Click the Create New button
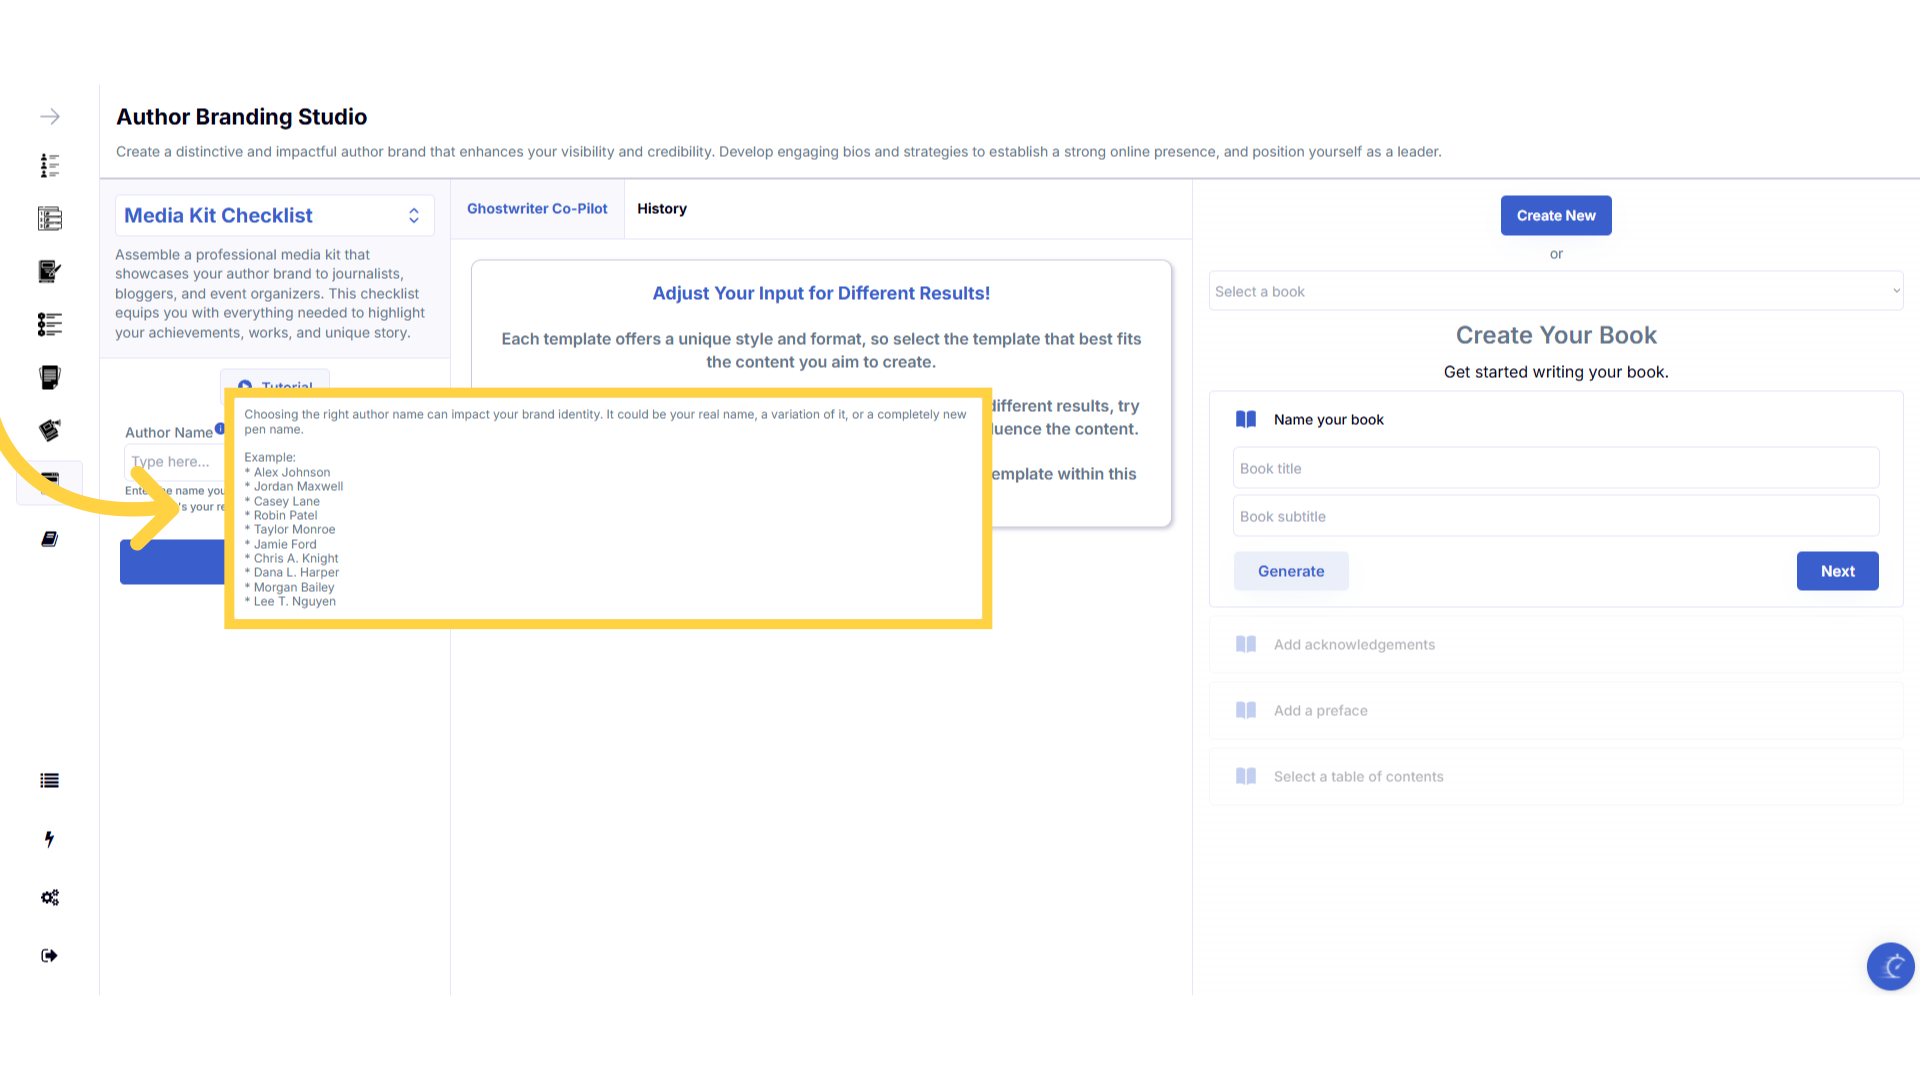This screenshot has height=1080, width=1920. point(1555,216)
